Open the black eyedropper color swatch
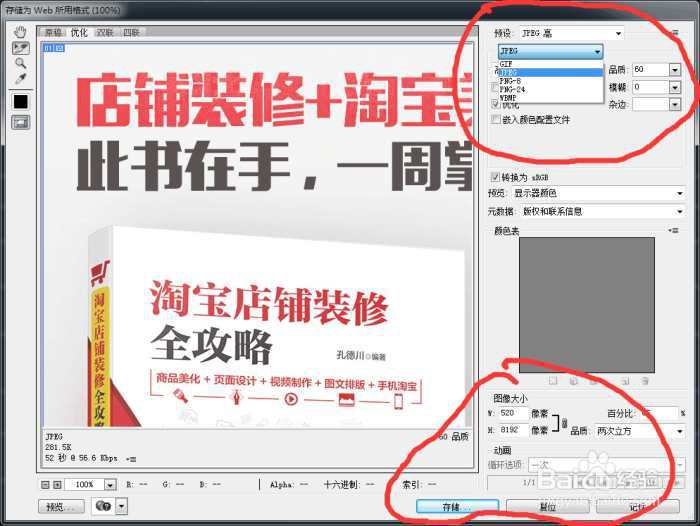 pyautogui.click(x=21, y=102)
